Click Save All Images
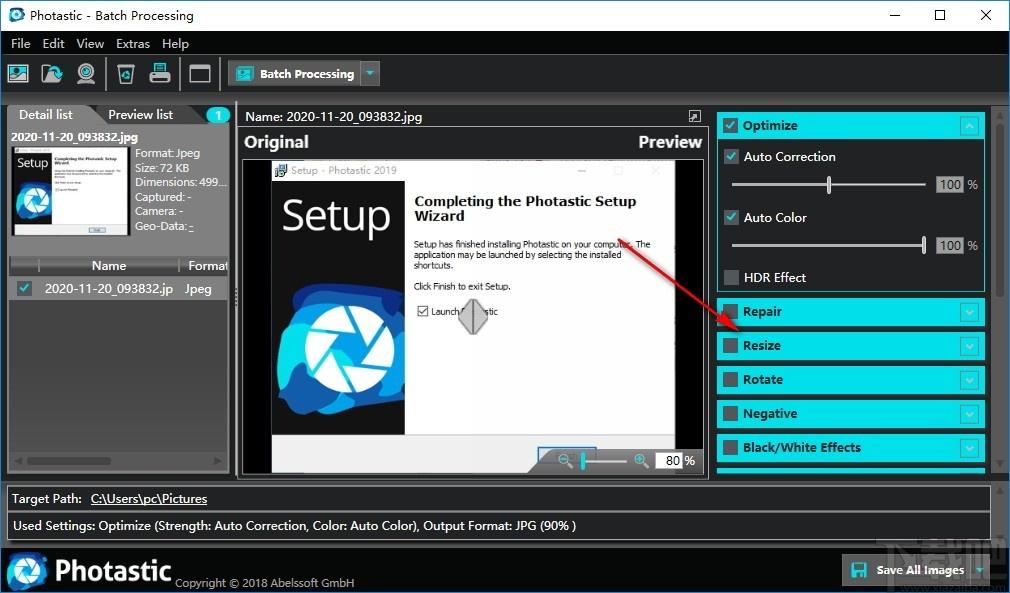This screenshot has width=1010, height=593. (x=908, y=570)
